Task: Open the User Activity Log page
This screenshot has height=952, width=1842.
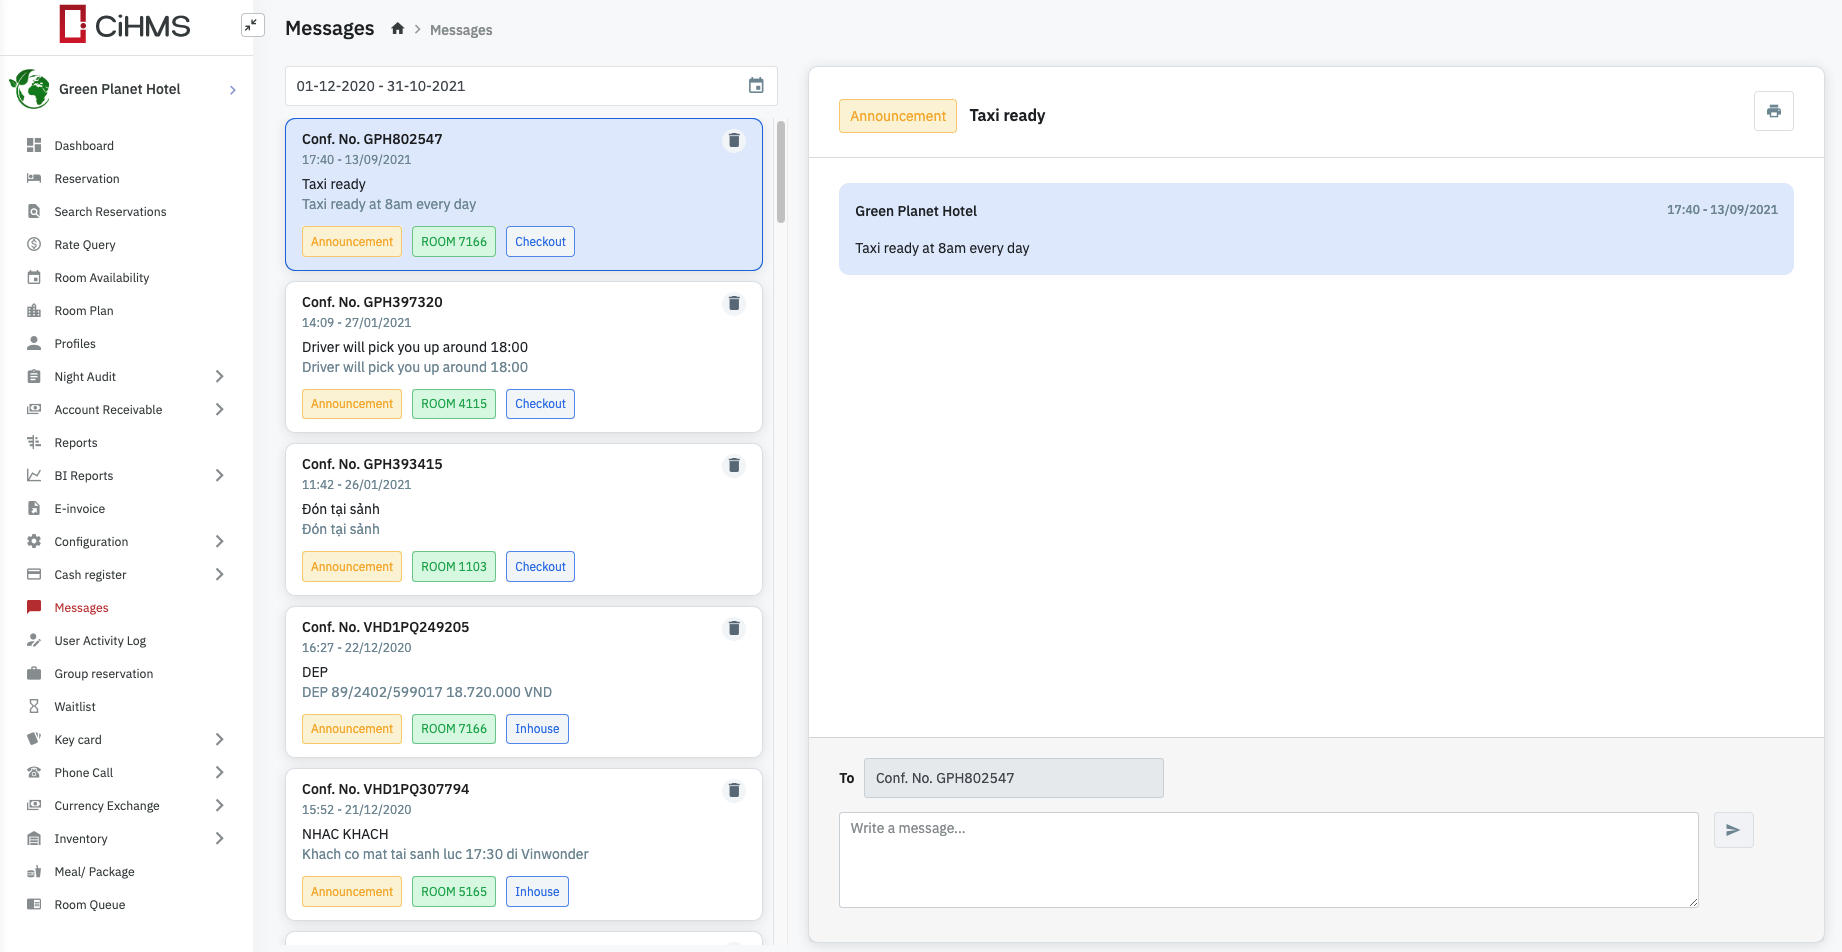Action: 100,641
